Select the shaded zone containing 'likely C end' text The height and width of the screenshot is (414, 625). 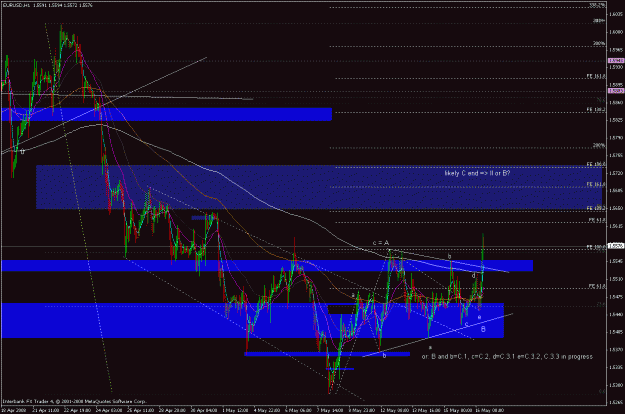point(319,187)
